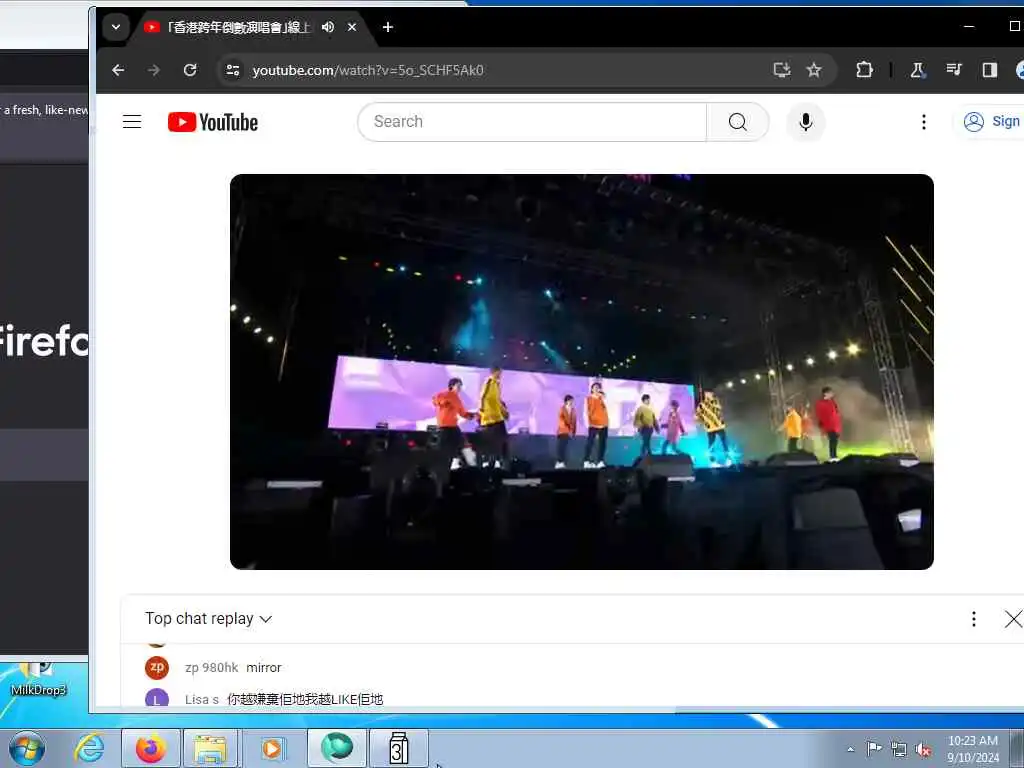Show hidden tray icons arrow
The width and height of the screenshot is (1024, 768).
(850, 749)
